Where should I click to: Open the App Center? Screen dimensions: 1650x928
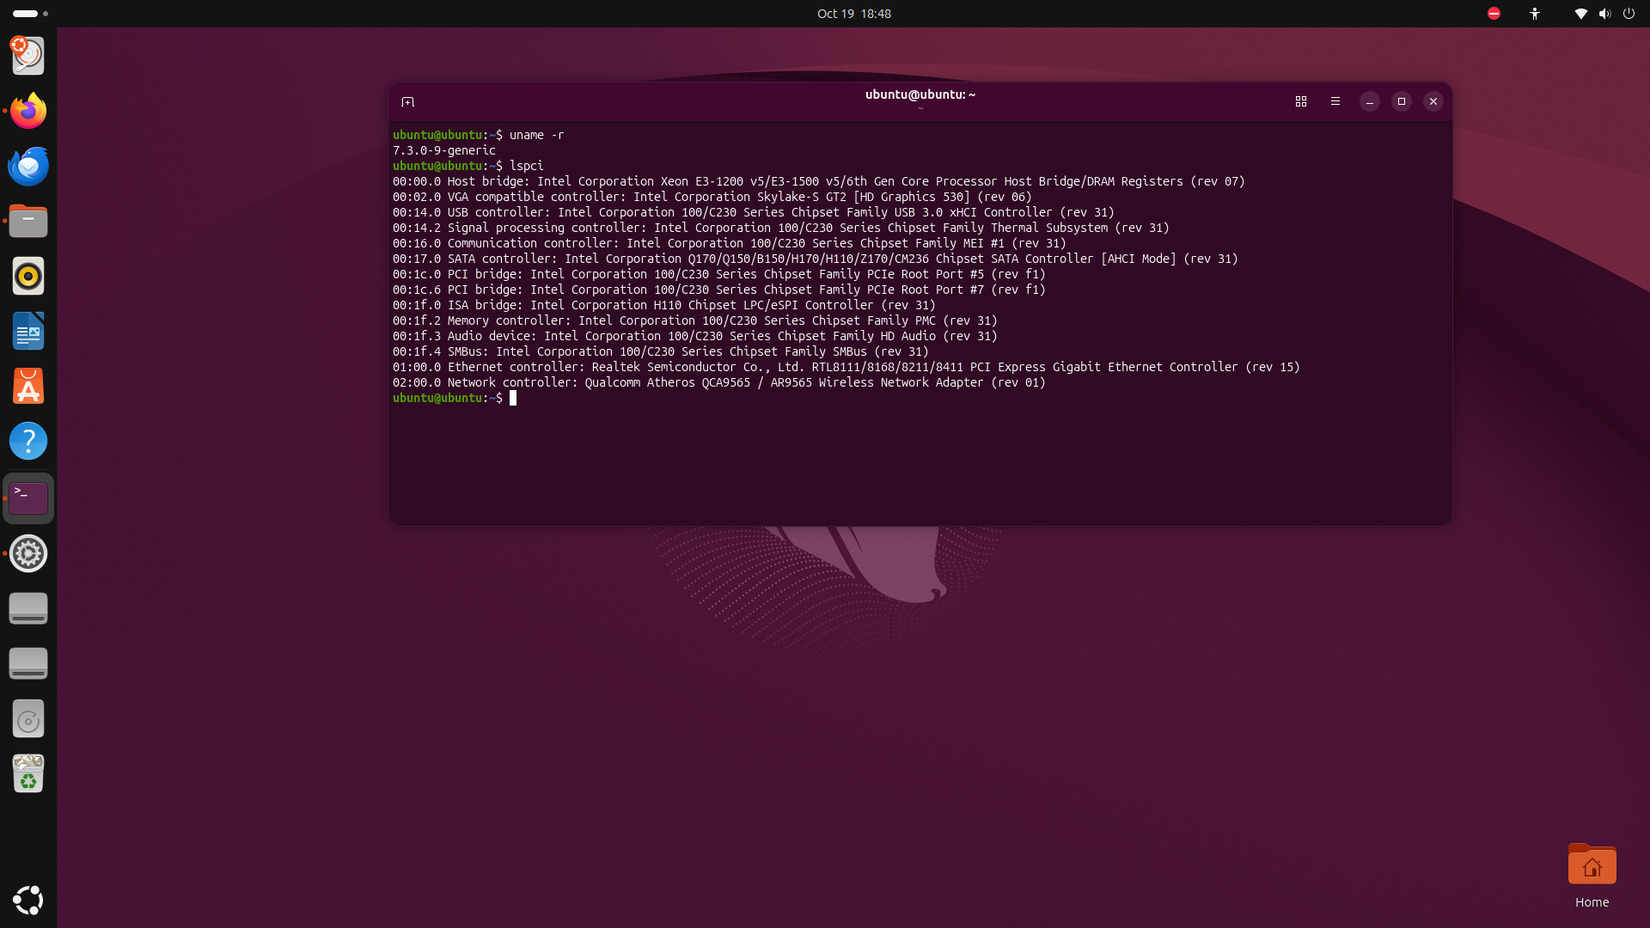pos(28,386)
